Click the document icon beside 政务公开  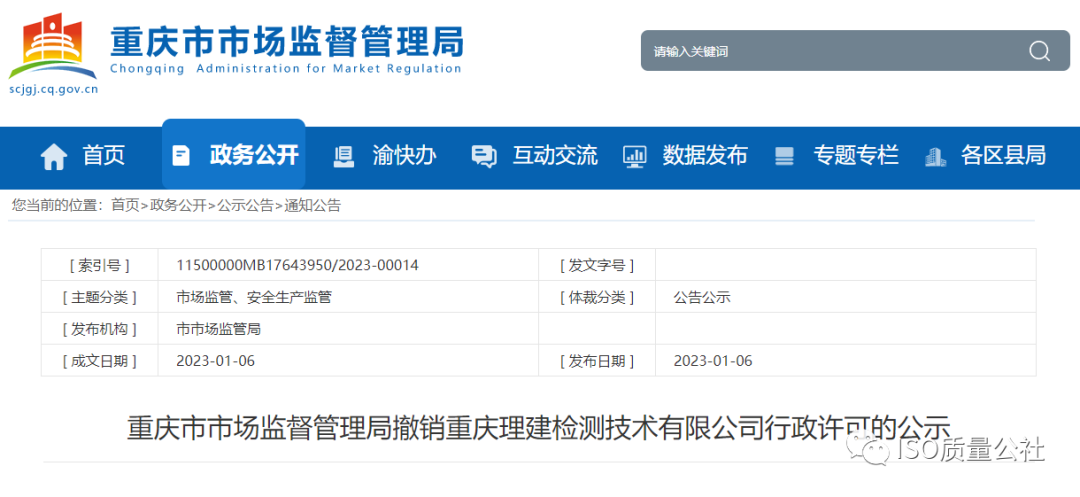click(180, 156)
